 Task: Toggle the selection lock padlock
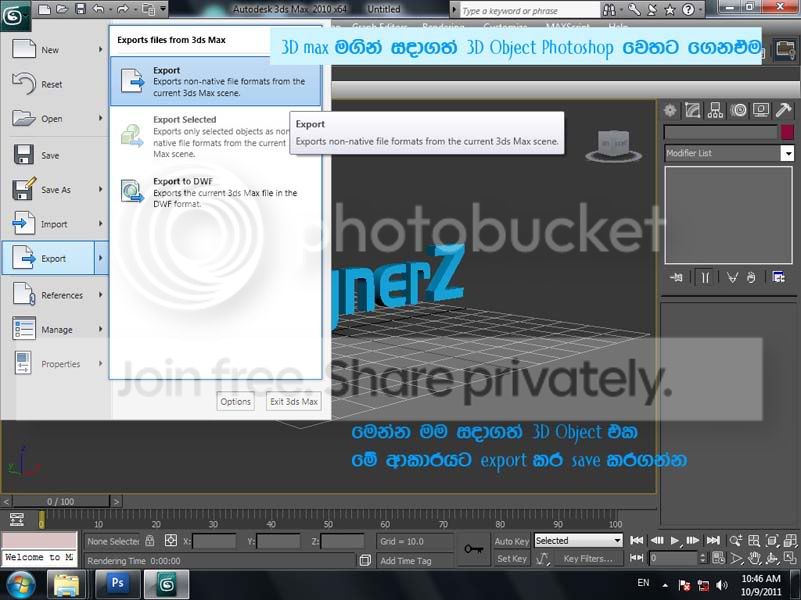[x=150, y=540]
